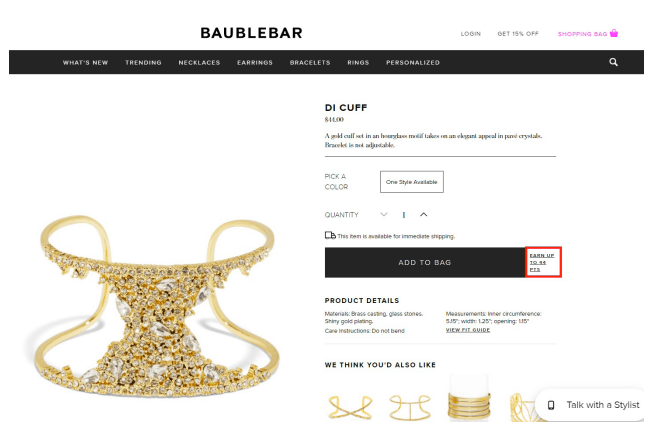The height and width of the screenshot is (447, 662).
Task: Go to What's New section
Action: (x=85, y=62)
